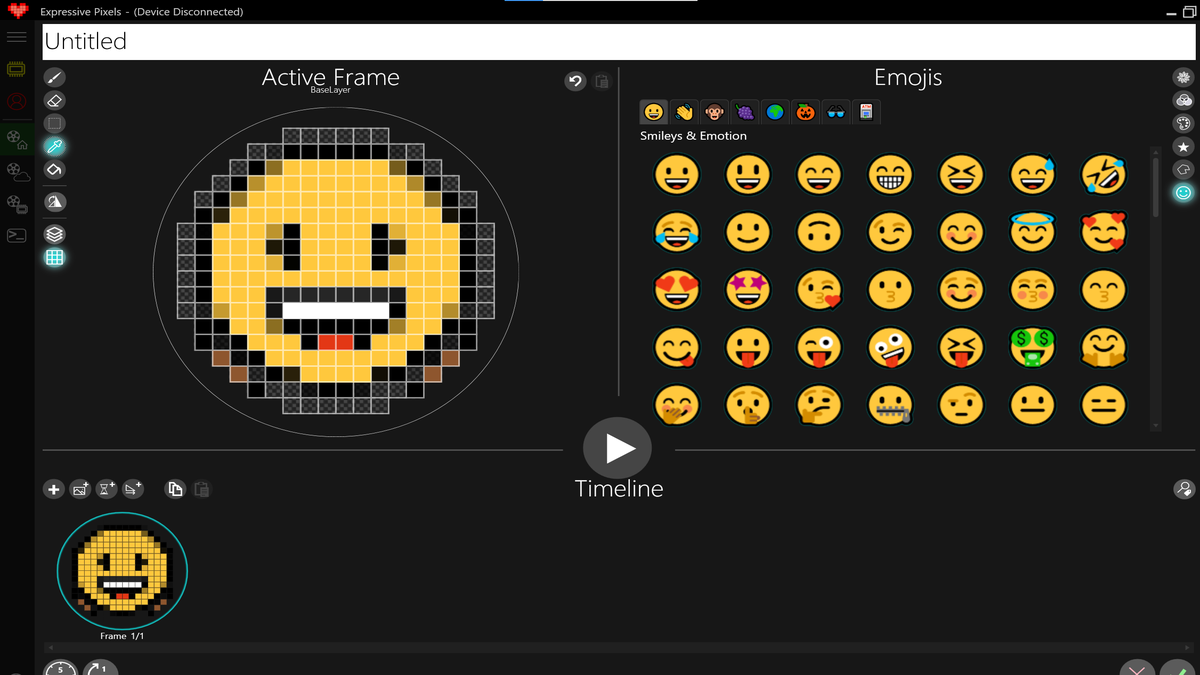Insert the money-mouth face emoji
Viewport: 1200px width, 675px height.
[x=1032, y=347]
